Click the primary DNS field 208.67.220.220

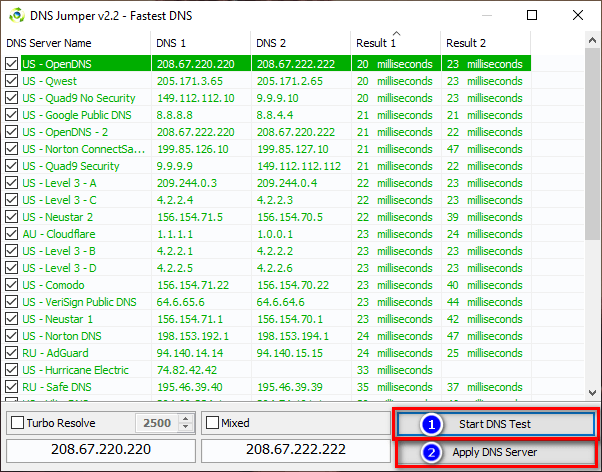tap(101, 450)
